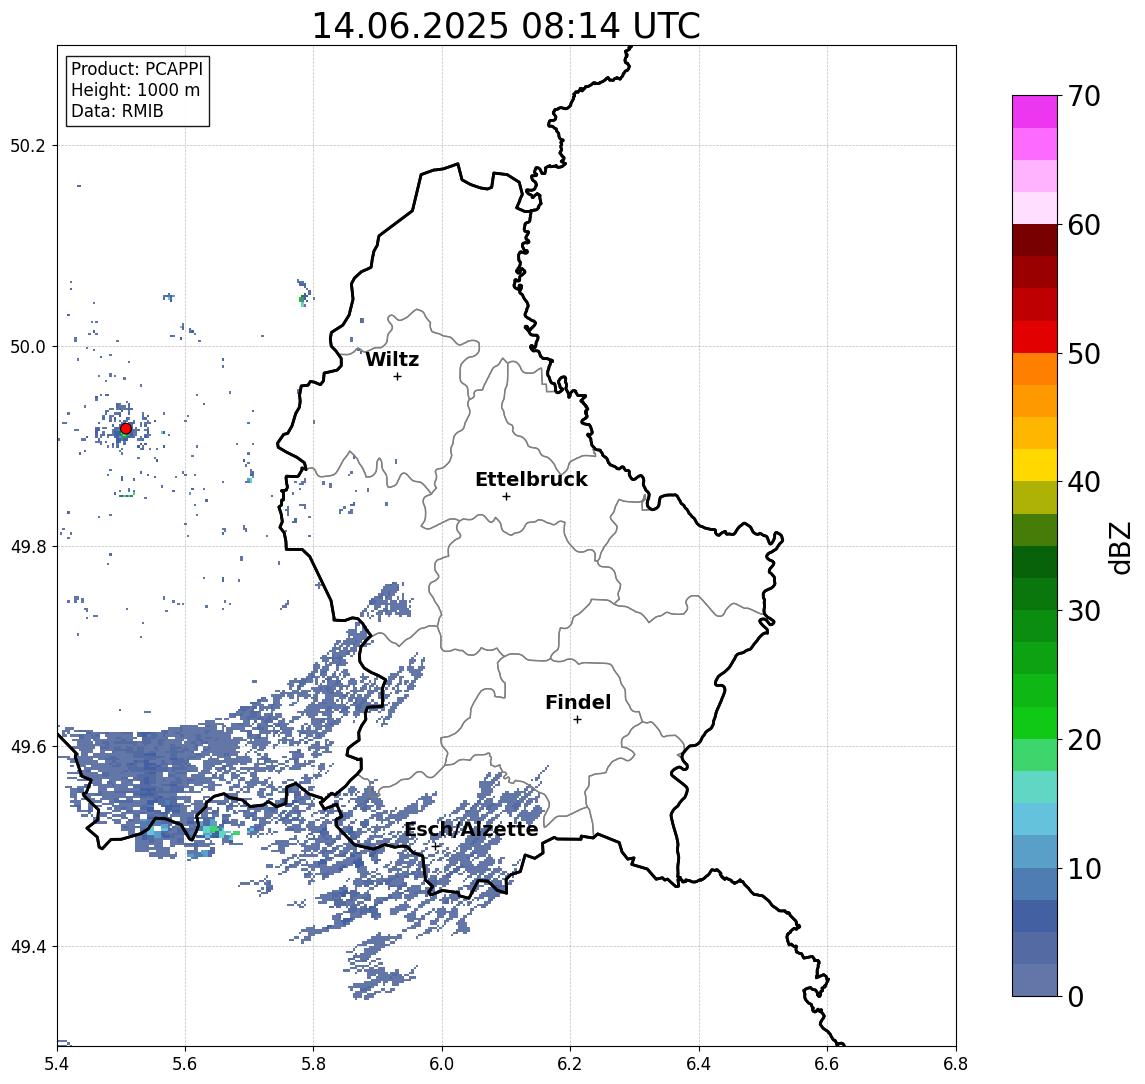Click the 70 tick on colorbar
The height and width of the screenshot is (1084, 1145).
coord(1083,96)
